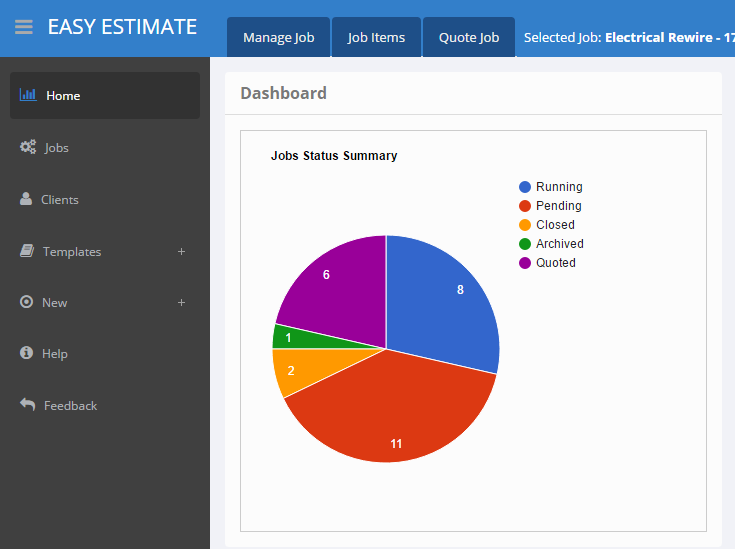Expand the New submenu plus sign
The width and height of the screenshot is (735, 549).
pyautogui.click(x=181, y=302)
